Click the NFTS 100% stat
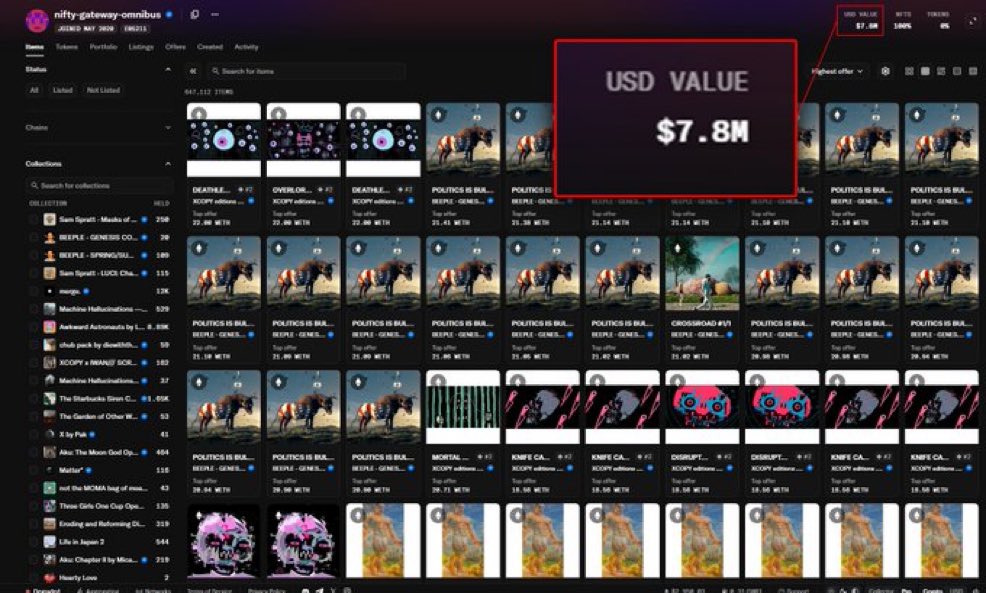986x593 pixels. [x=903, y=20]
